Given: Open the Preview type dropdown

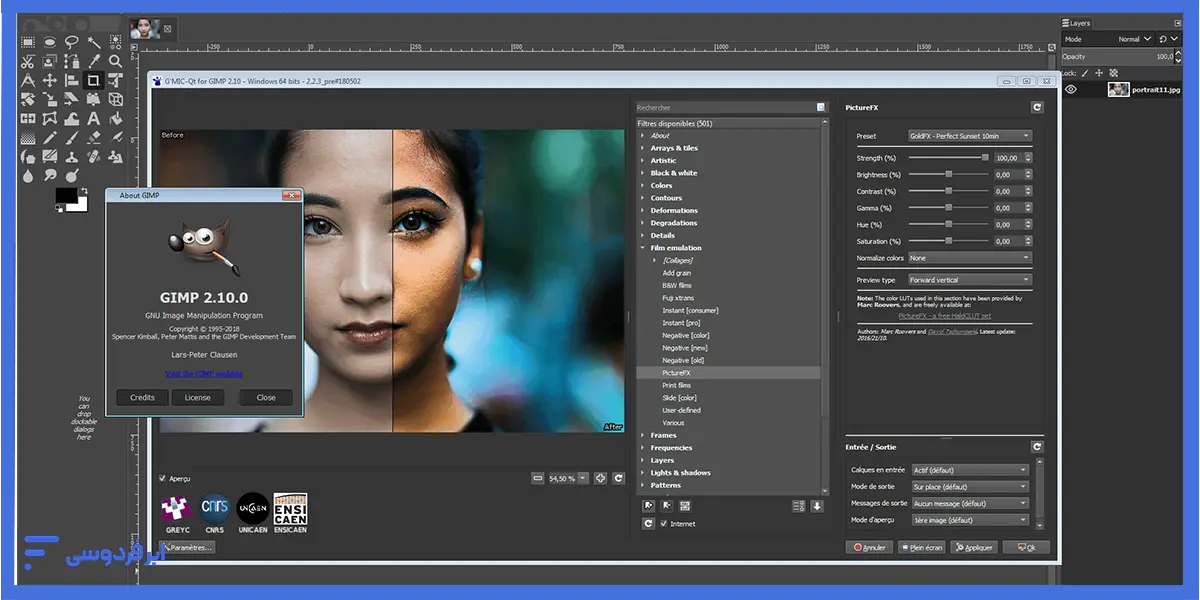Looking at the screenshot, I should pos(969,280).
